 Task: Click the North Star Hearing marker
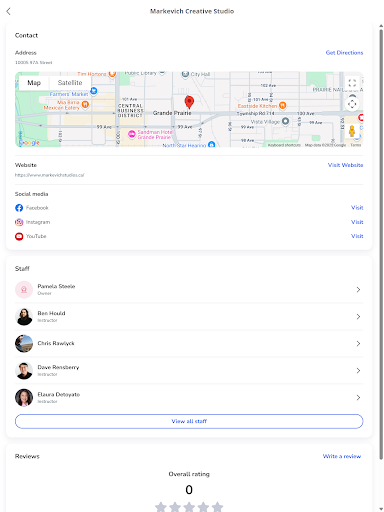pos(211,144)
